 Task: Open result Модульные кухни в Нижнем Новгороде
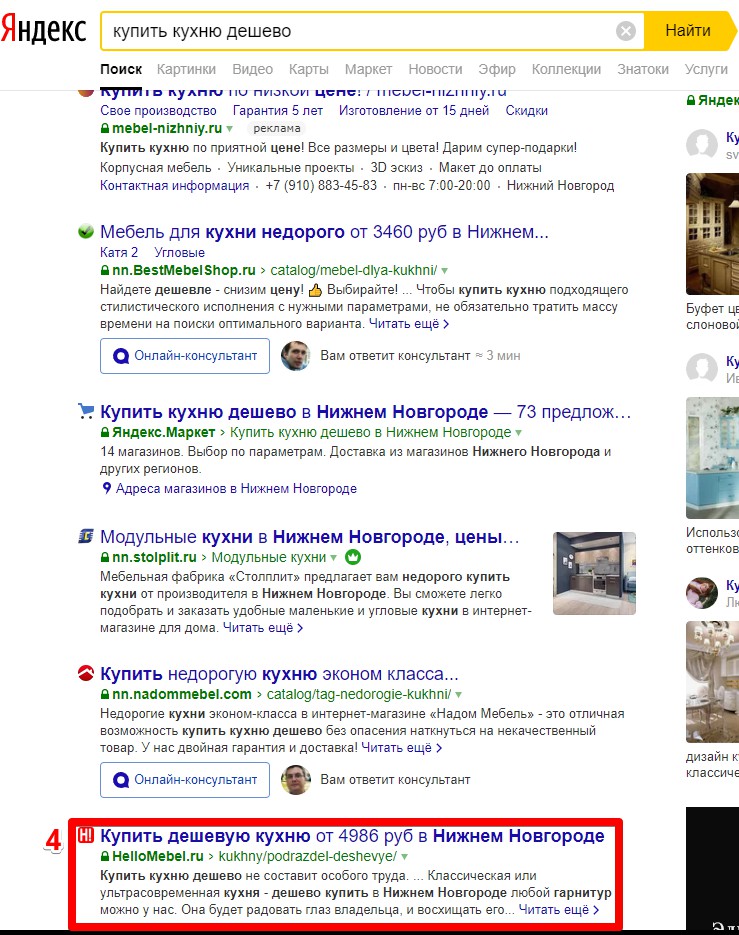click(x=310, y=537)
